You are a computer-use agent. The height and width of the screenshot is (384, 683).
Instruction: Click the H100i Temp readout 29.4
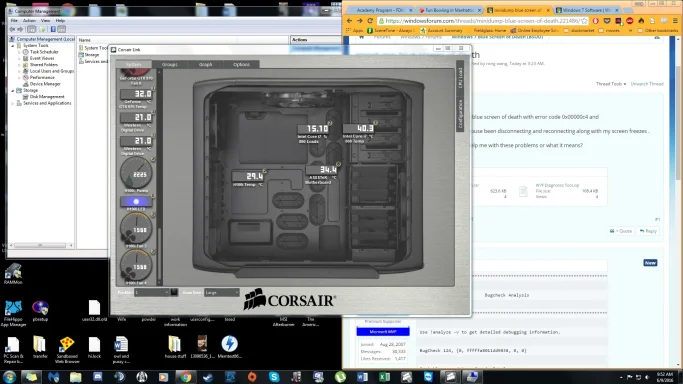coord(249,176)
